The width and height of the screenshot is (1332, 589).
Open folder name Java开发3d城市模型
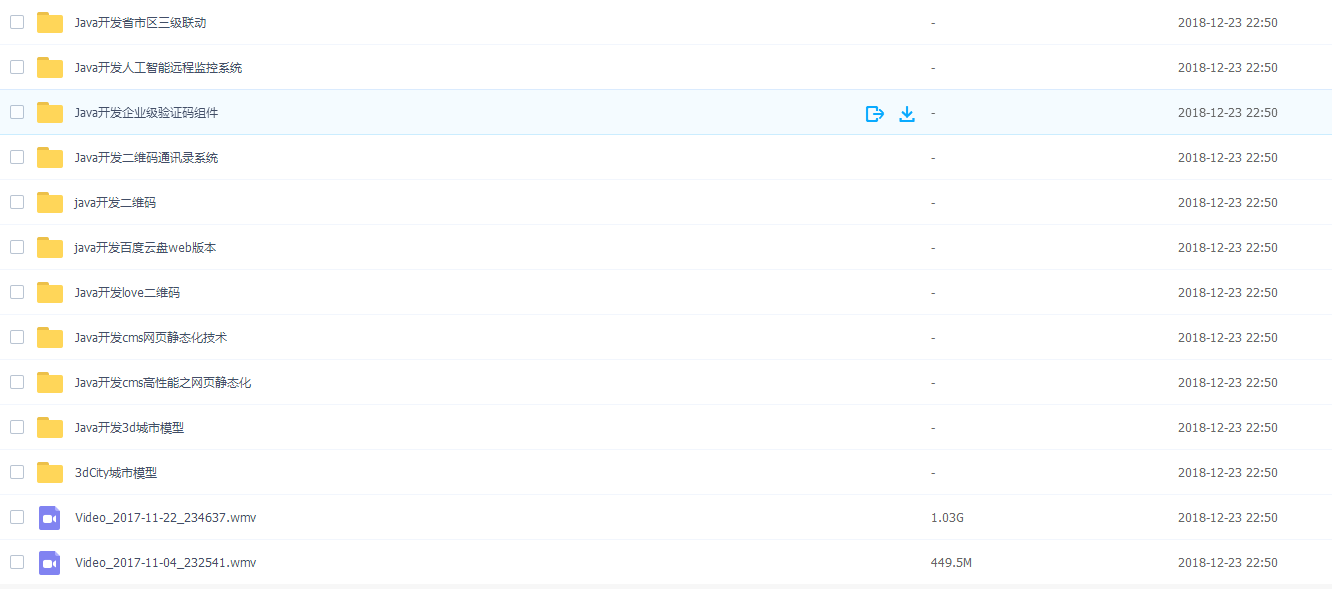coord(129,428)
